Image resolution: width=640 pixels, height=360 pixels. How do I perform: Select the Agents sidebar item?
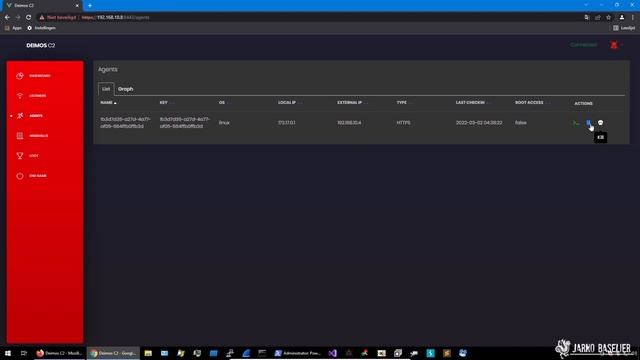[36, 116]
